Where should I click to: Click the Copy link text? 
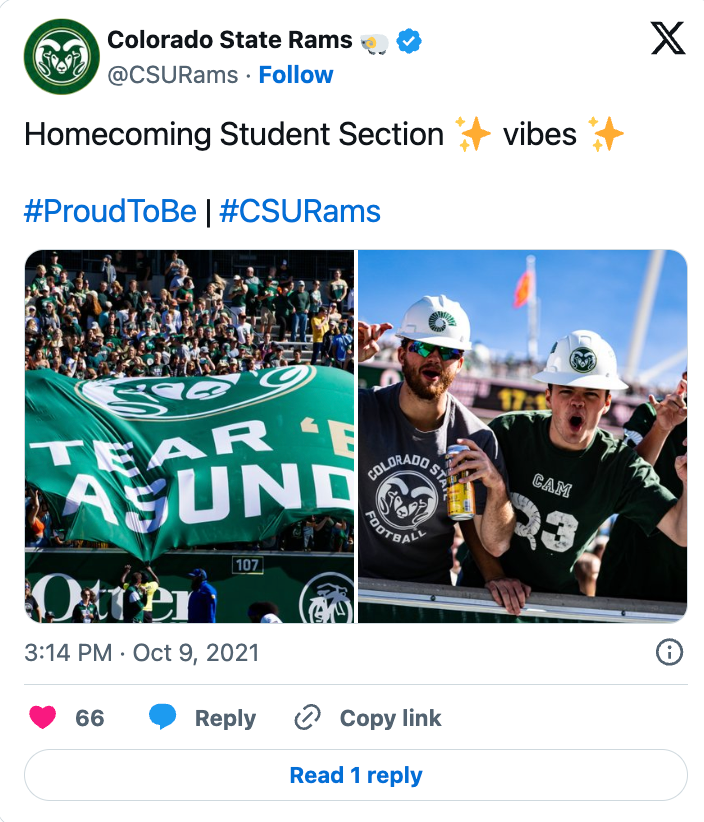[x=390, y=718]
